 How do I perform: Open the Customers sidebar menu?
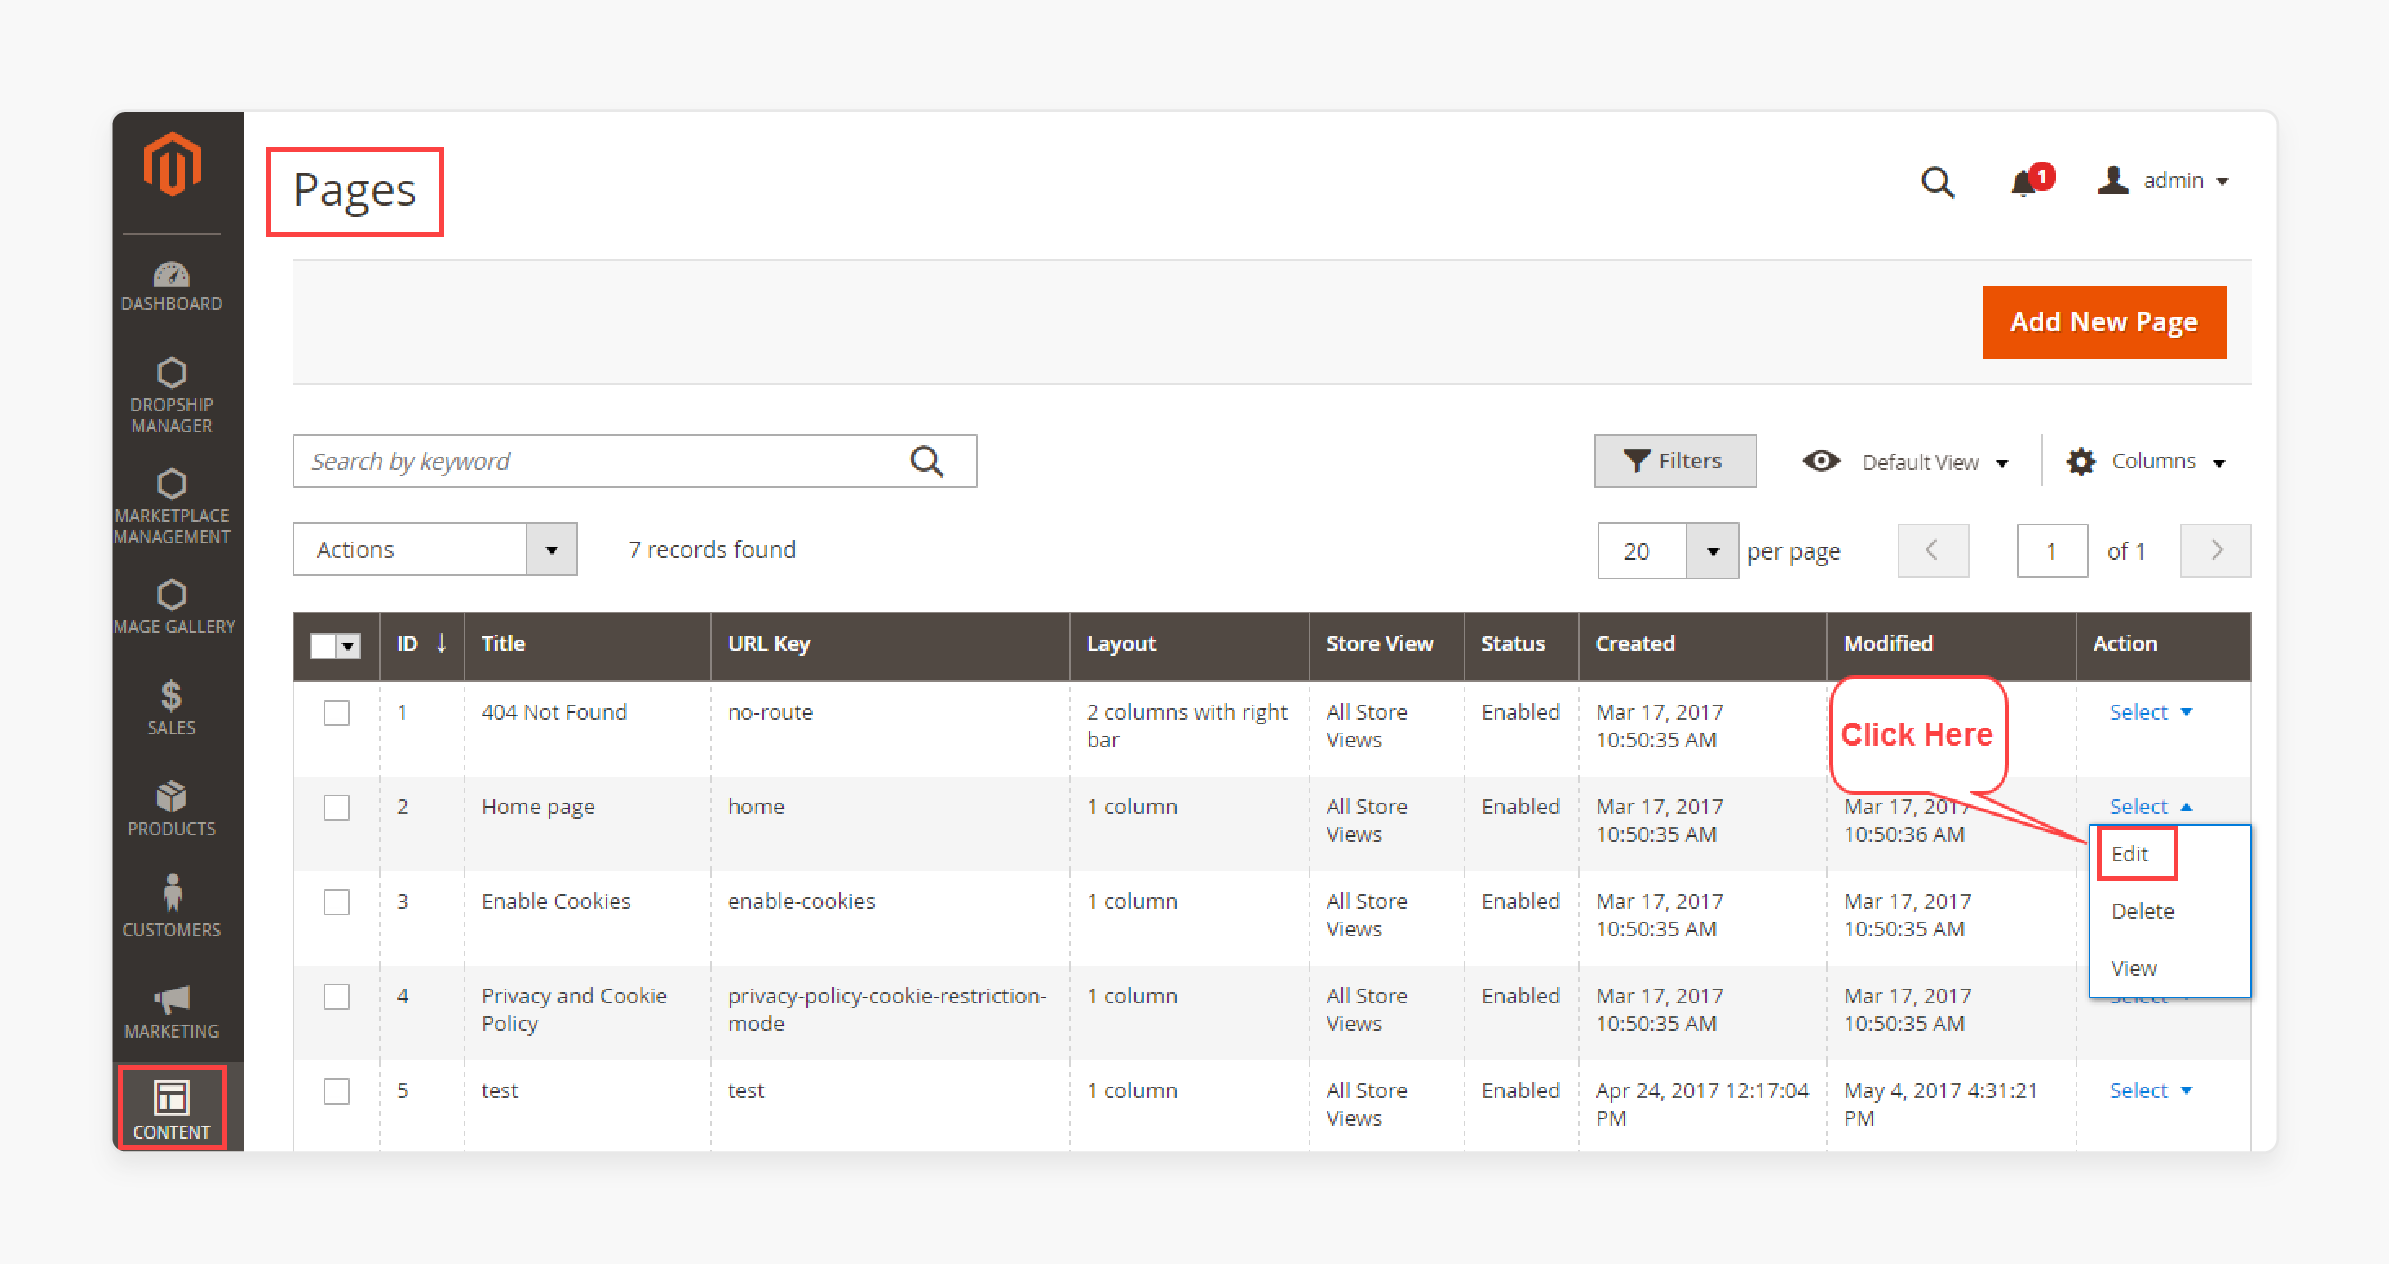click(172, 906)
